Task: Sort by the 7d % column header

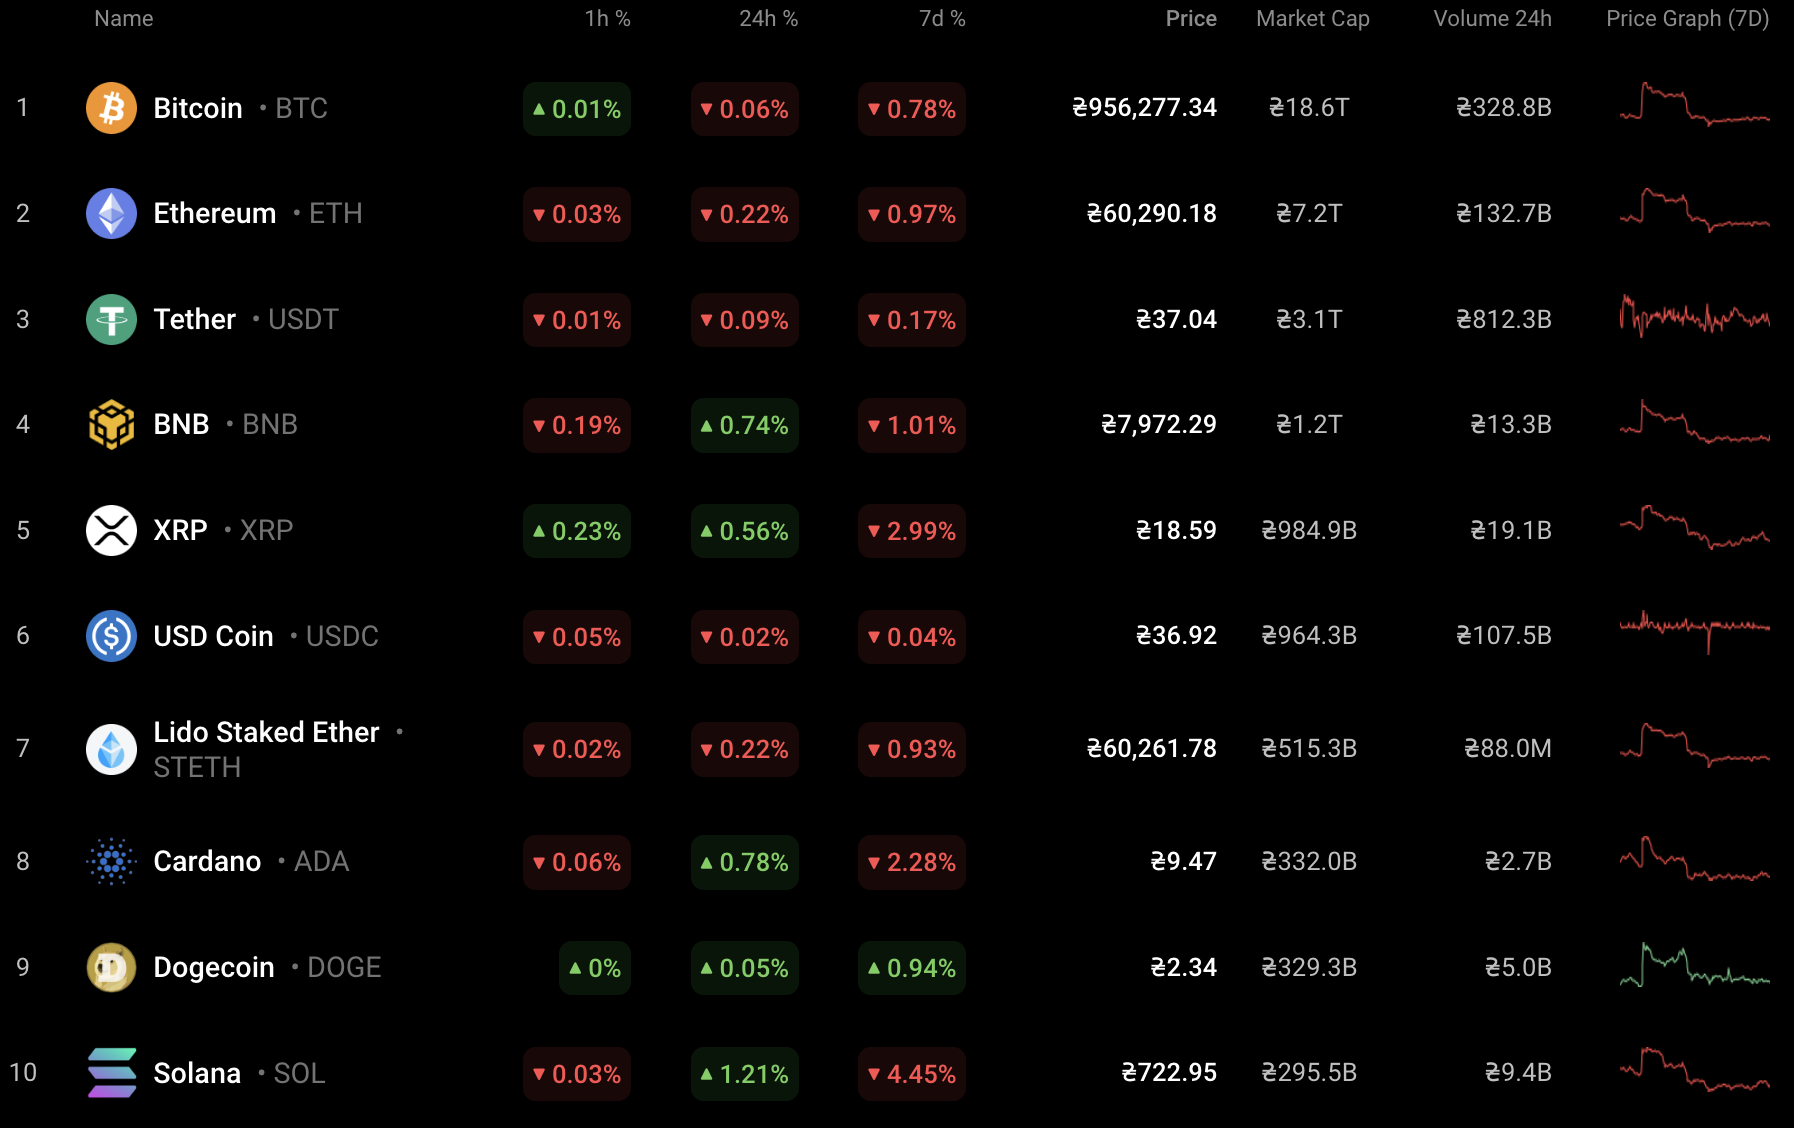Action: [942, 19]
